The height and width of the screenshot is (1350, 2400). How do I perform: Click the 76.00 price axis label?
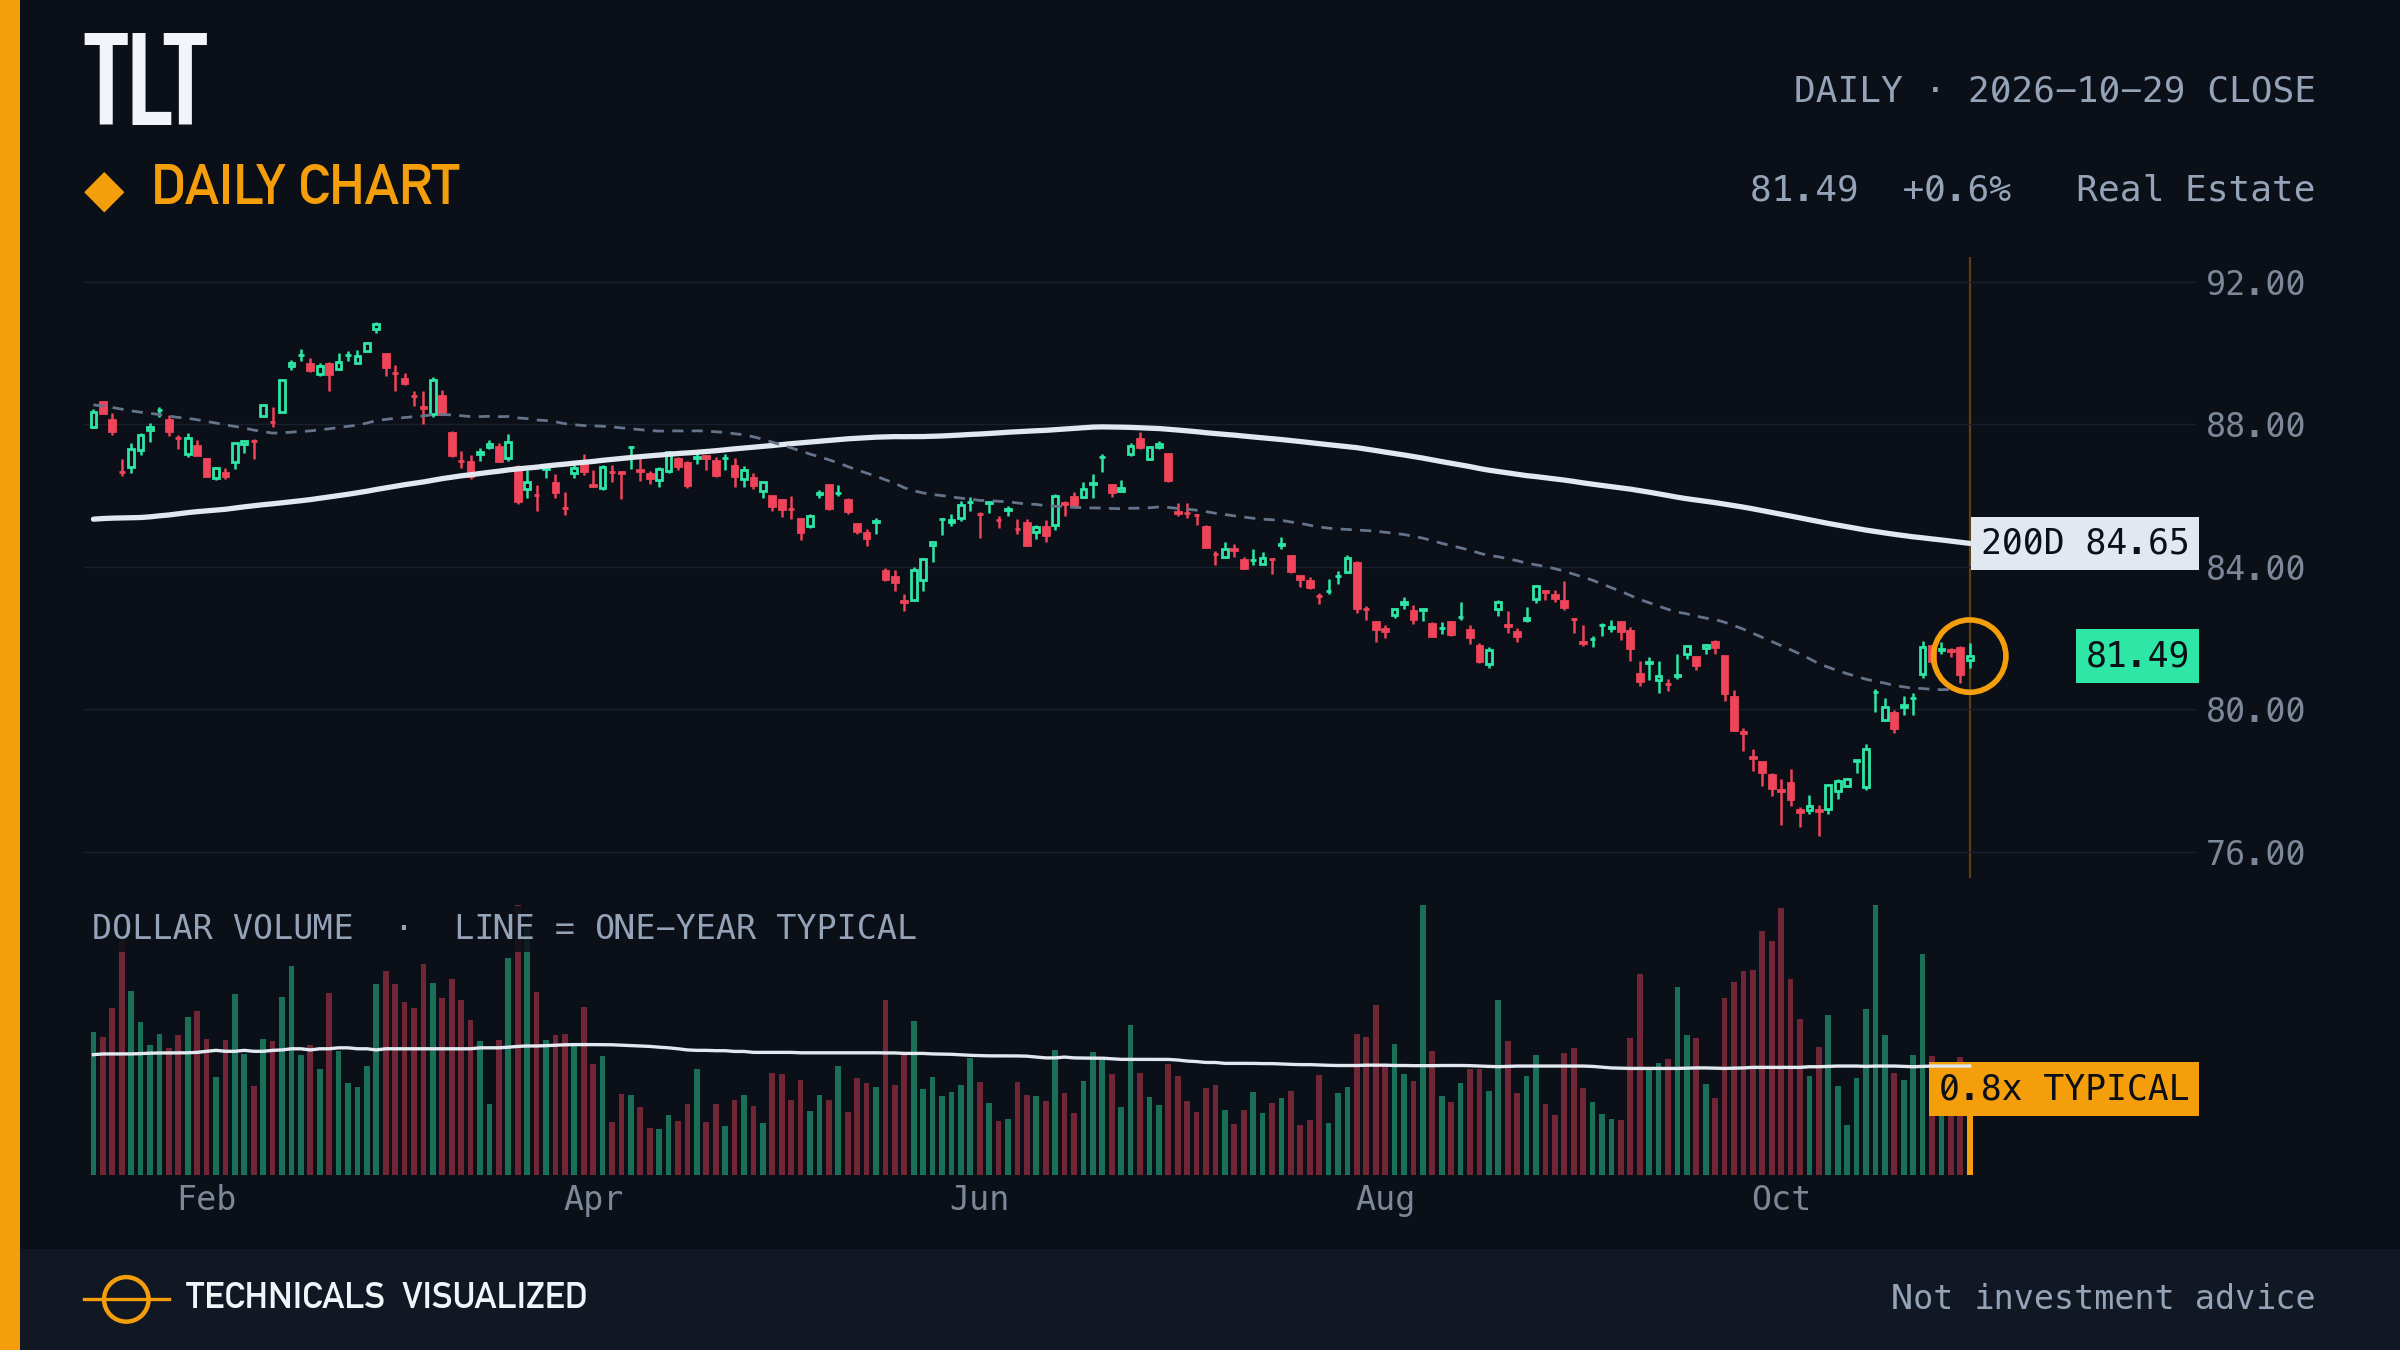tap(2256, 854)
